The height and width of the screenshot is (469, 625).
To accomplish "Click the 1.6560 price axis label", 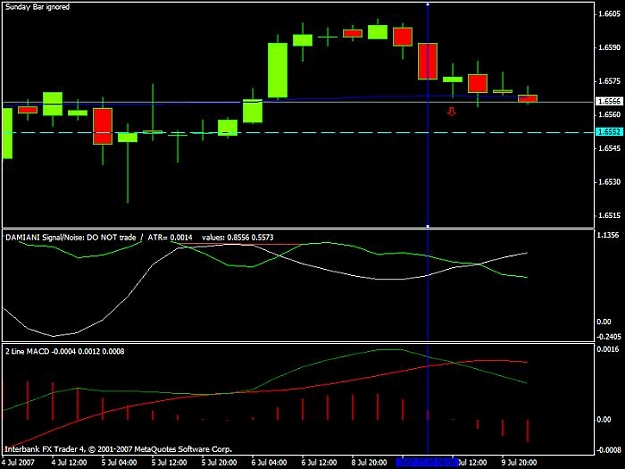I will click(609, 115).
